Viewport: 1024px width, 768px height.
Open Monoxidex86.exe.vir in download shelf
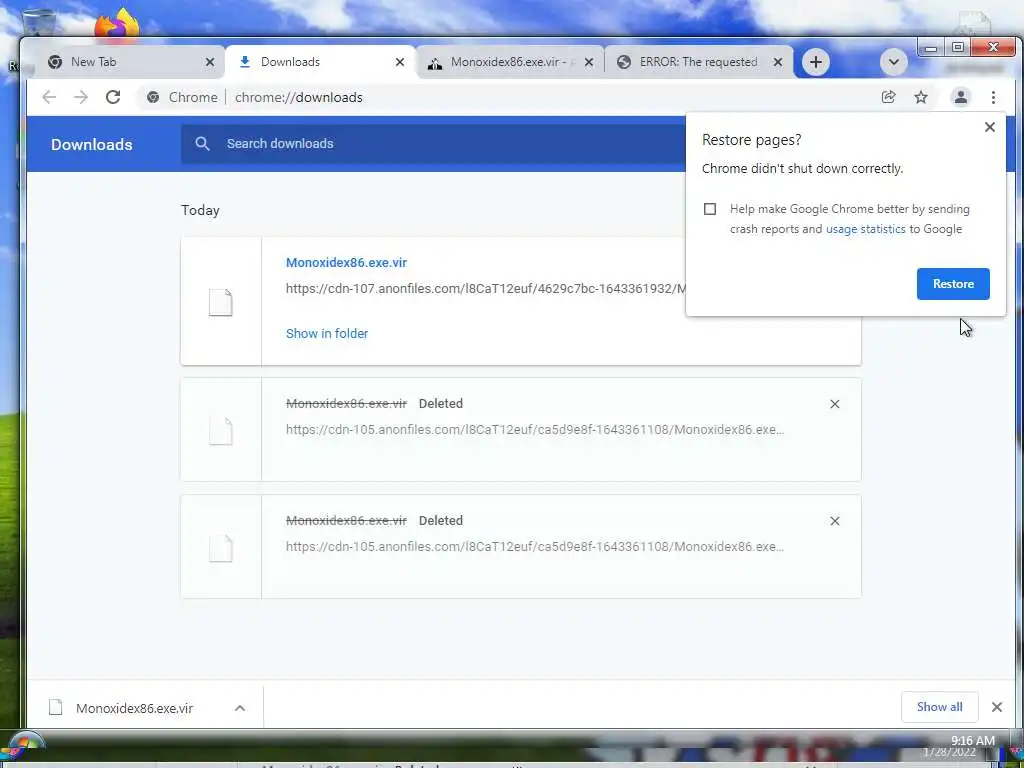[134, 708]
